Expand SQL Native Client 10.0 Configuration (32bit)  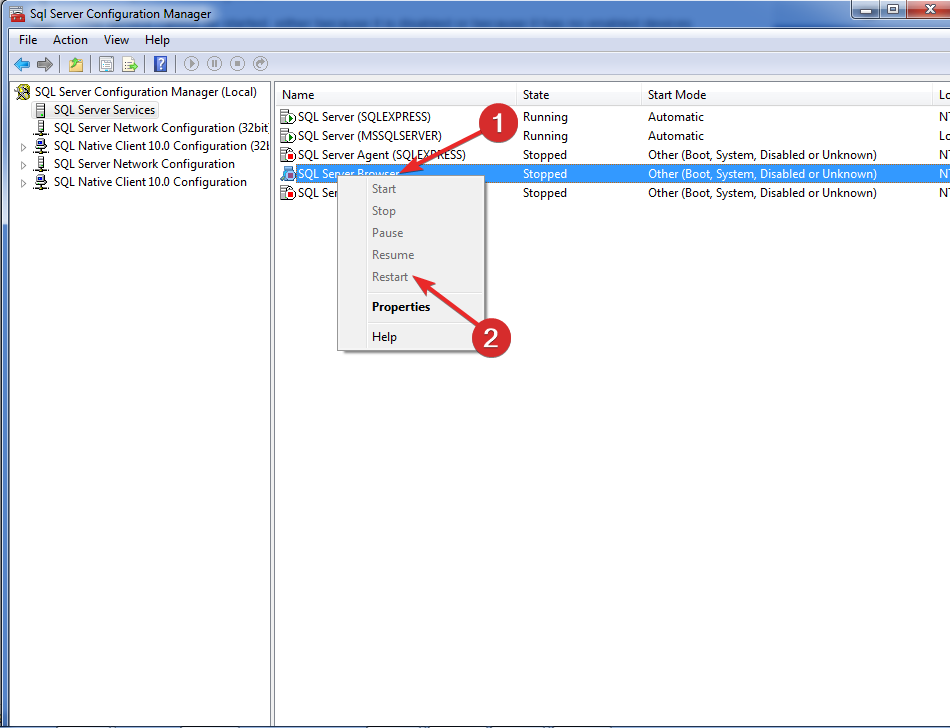coord(23,147)
